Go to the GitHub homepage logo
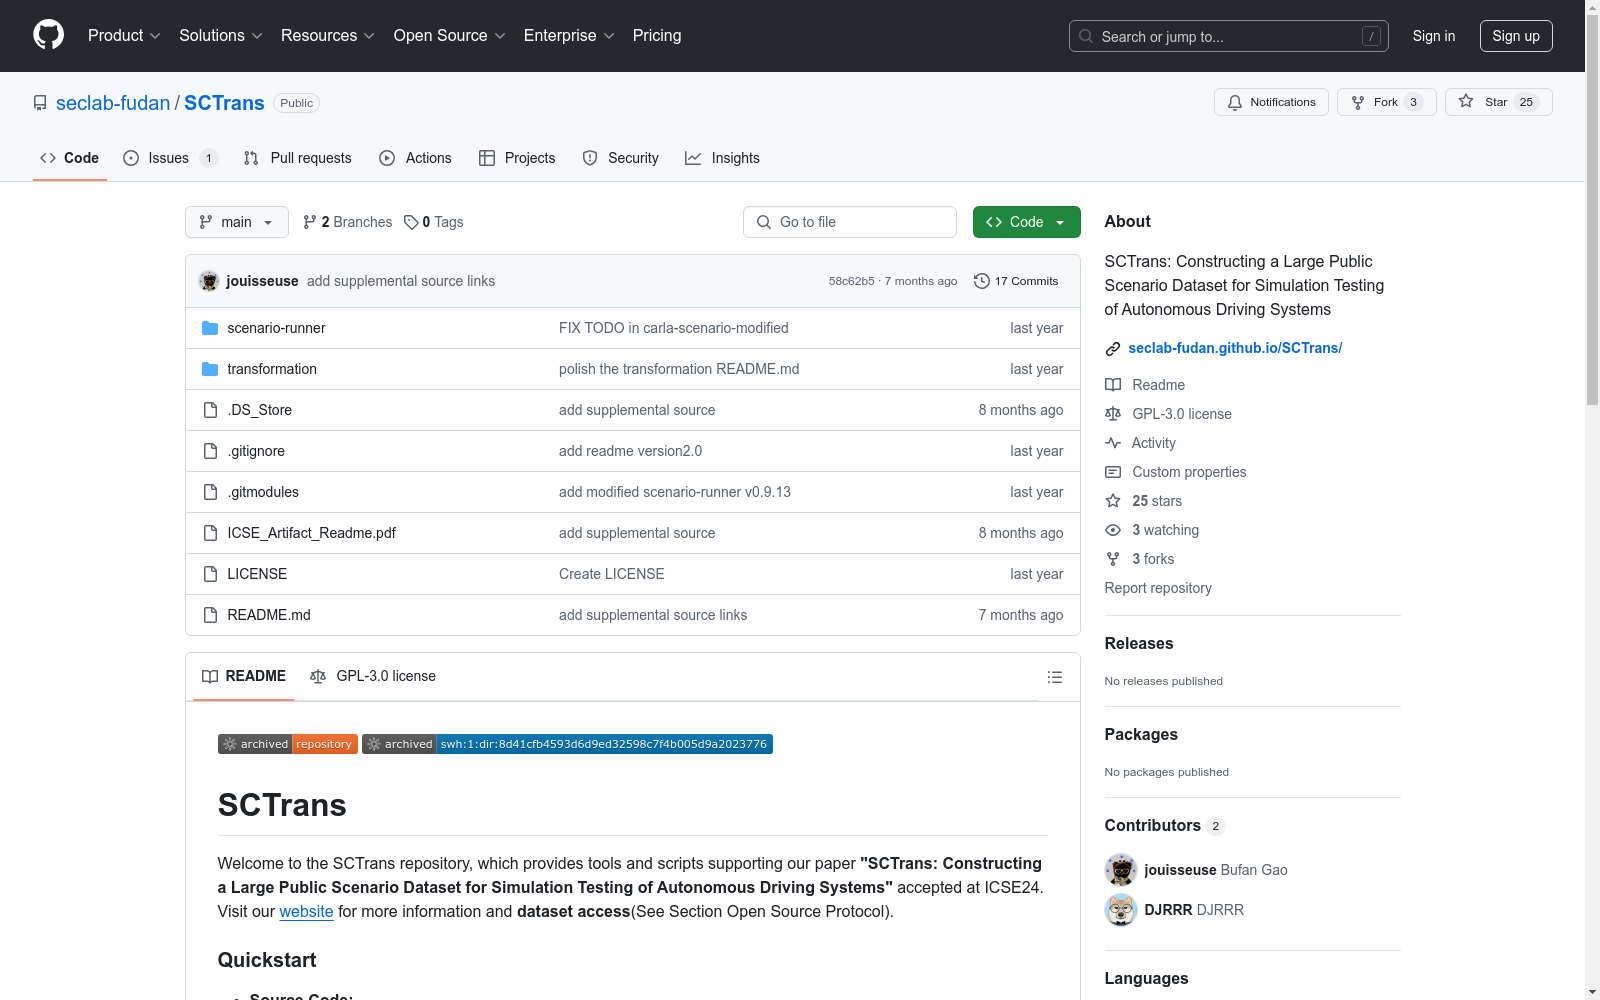The image size is (1600, 1000). [x=48, y=35]
